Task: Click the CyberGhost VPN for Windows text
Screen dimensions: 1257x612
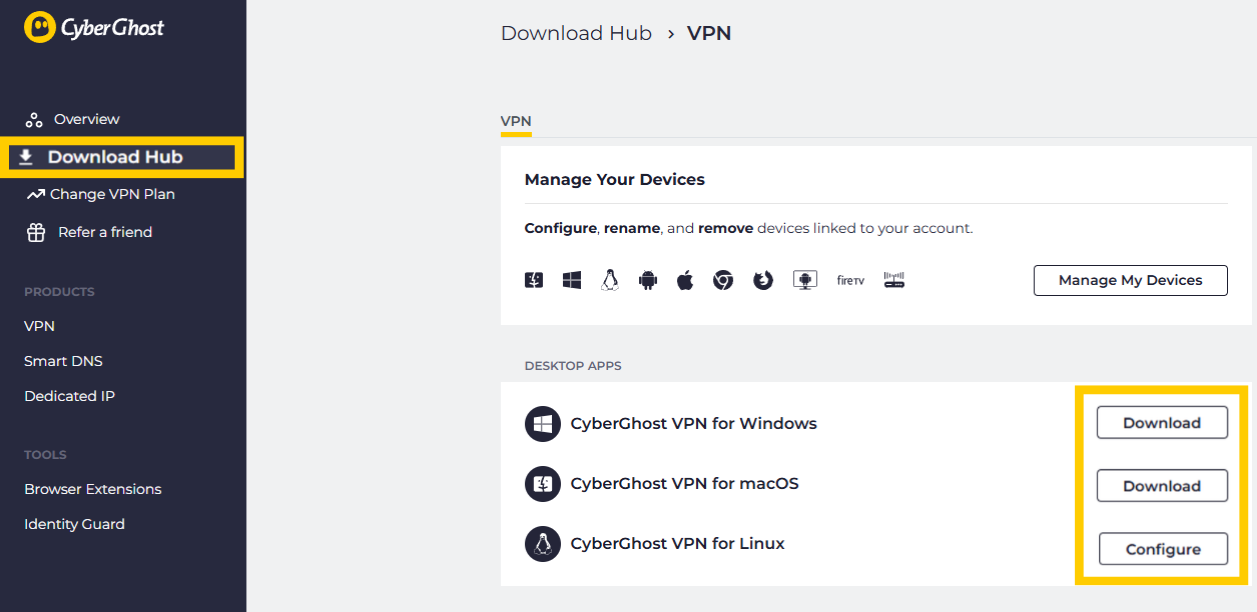Action: [x=694, y=424]
